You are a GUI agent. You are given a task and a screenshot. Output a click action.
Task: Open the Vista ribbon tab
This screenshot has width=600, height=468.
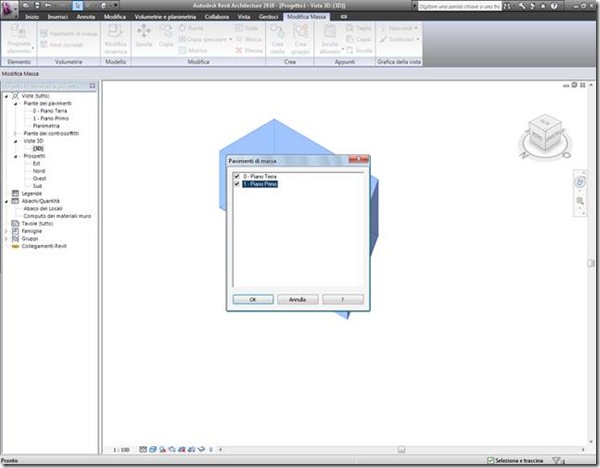(x=244, y=17)
